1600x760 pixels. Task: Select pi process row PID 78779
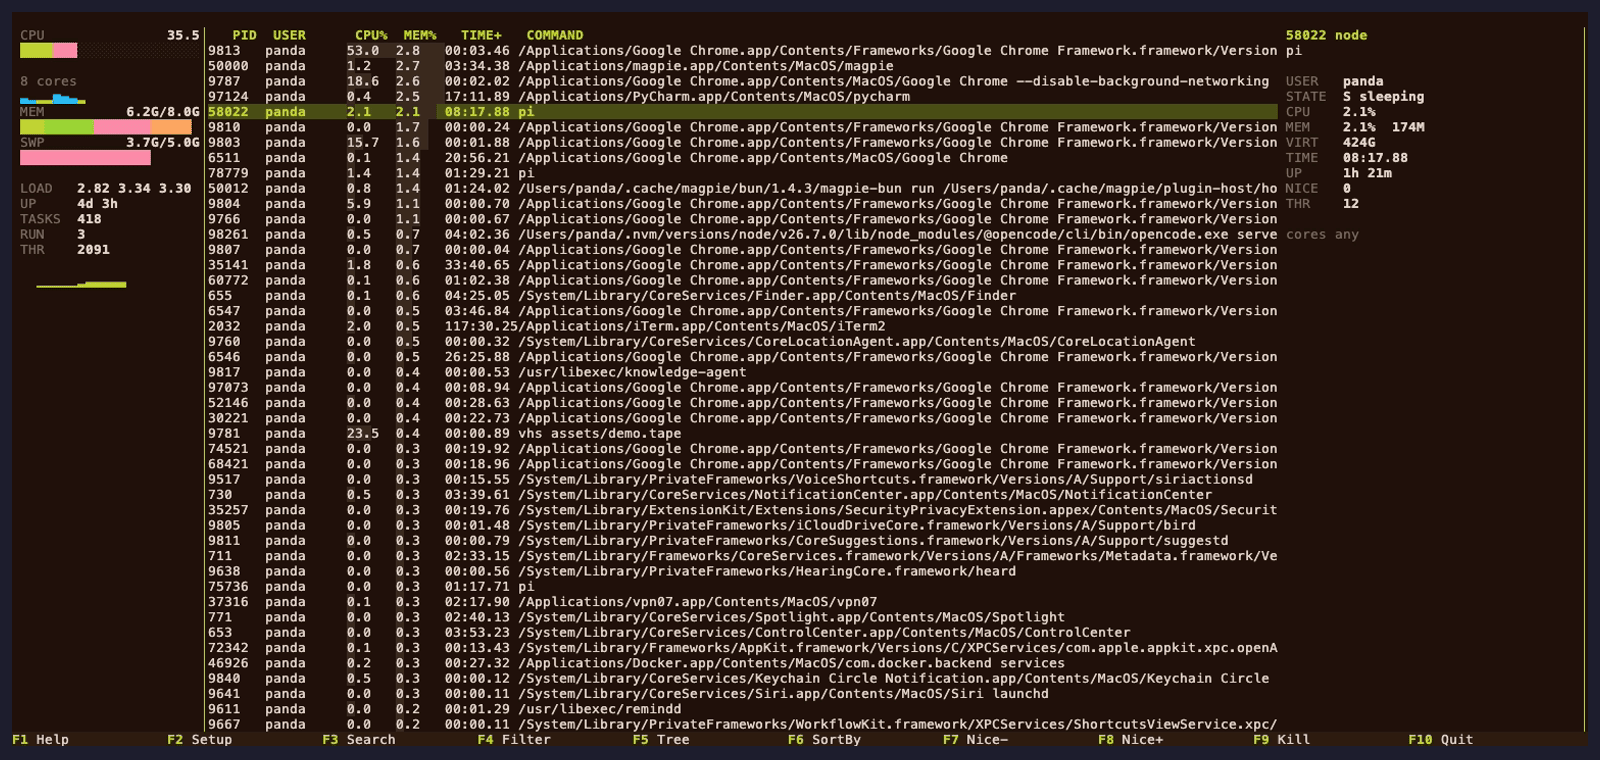[x=742, y=173]
